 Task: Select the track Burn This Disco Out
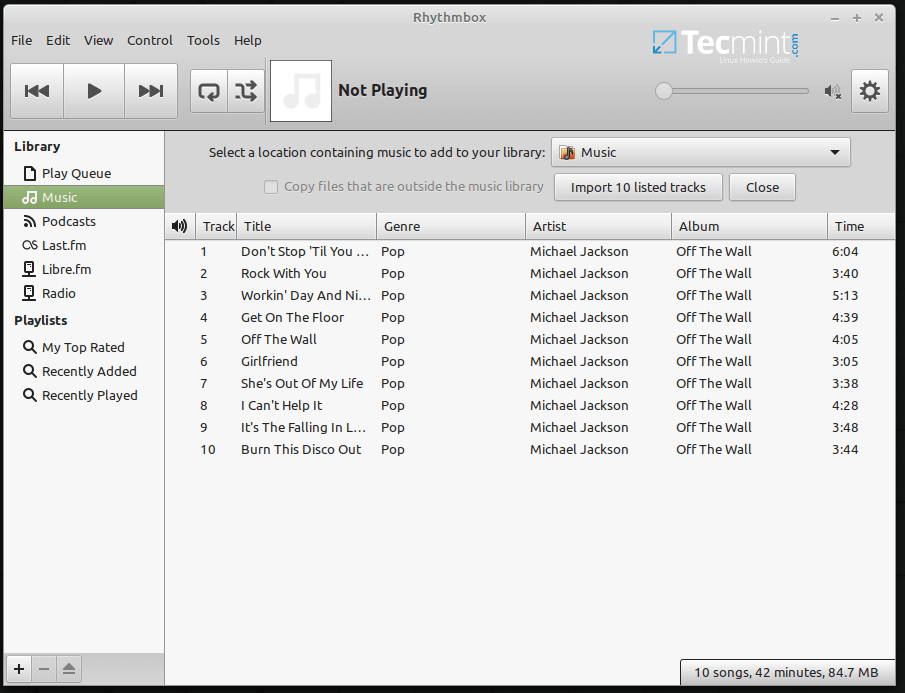(x=530, y=449)
